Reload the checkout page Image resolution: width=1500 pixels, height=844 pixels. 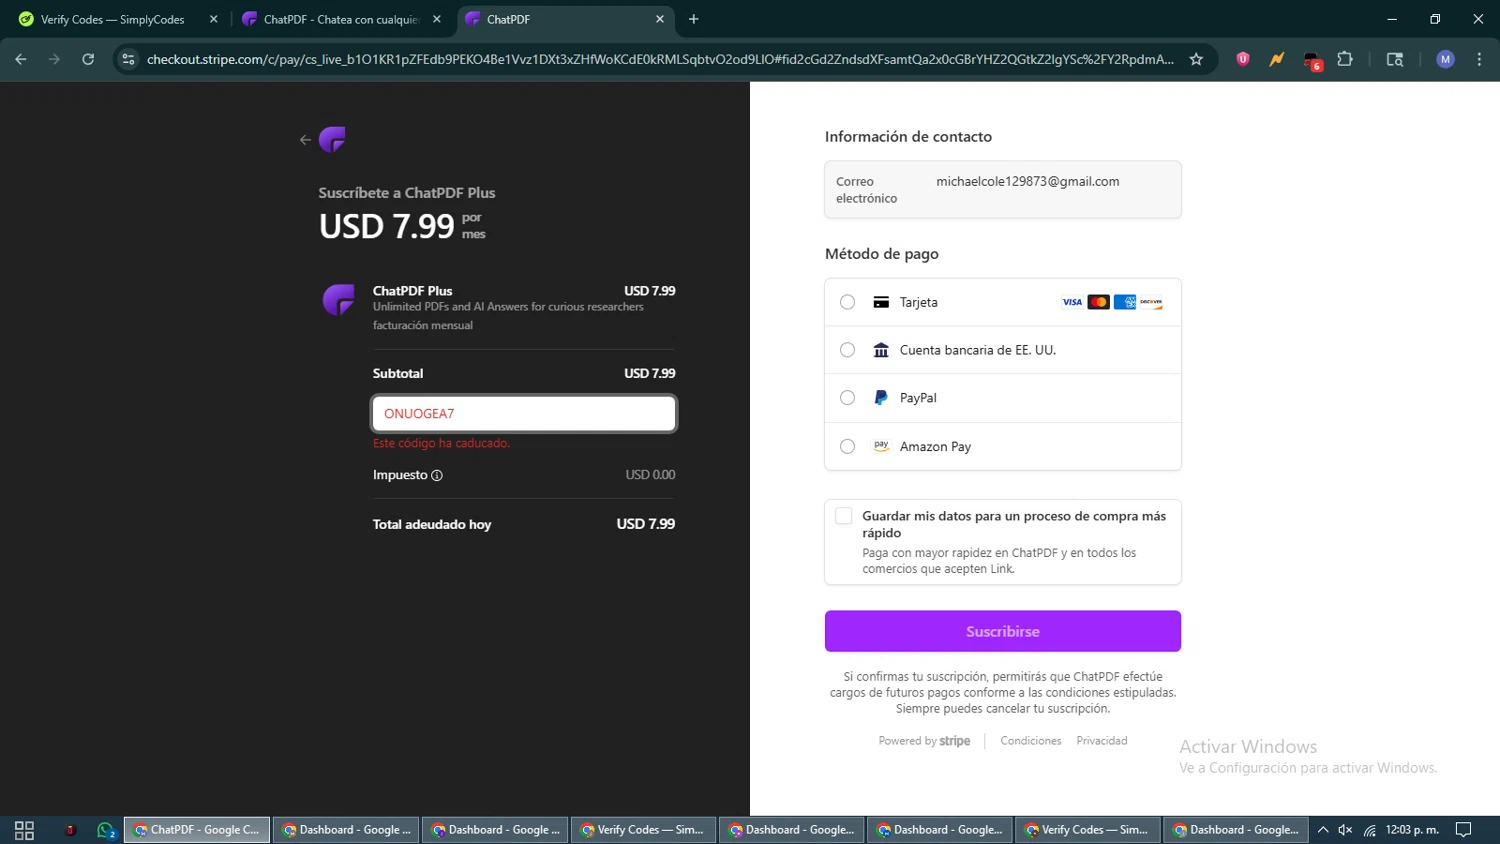[88, 59]
